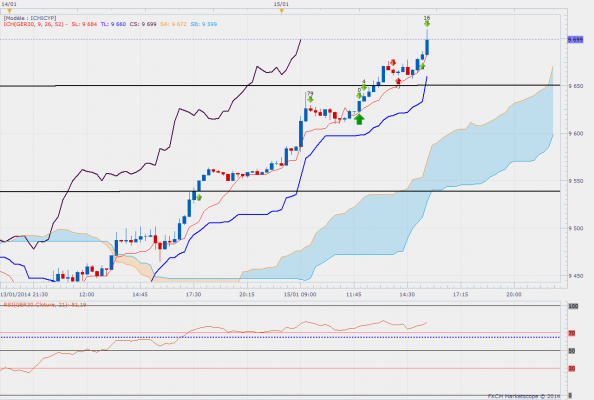594x400 pixels.
Task: Click the large dark green buy arrow
Action: [359, 119]
